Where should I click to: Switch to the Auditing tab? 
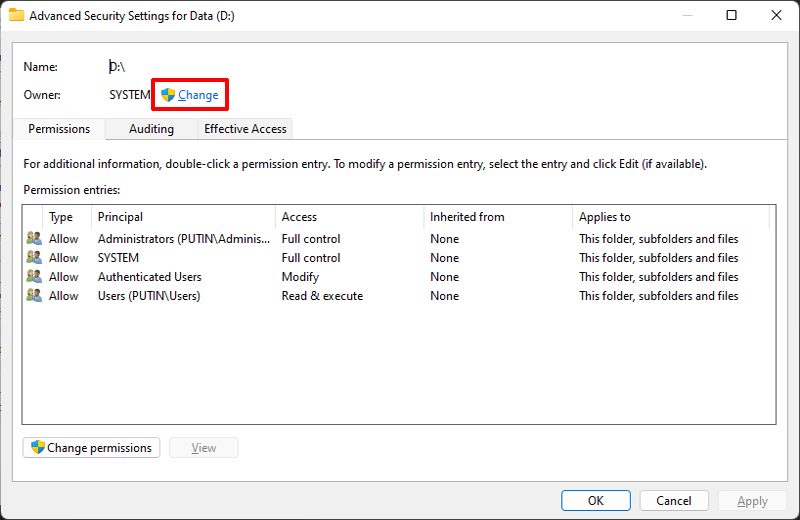(151, 129)
